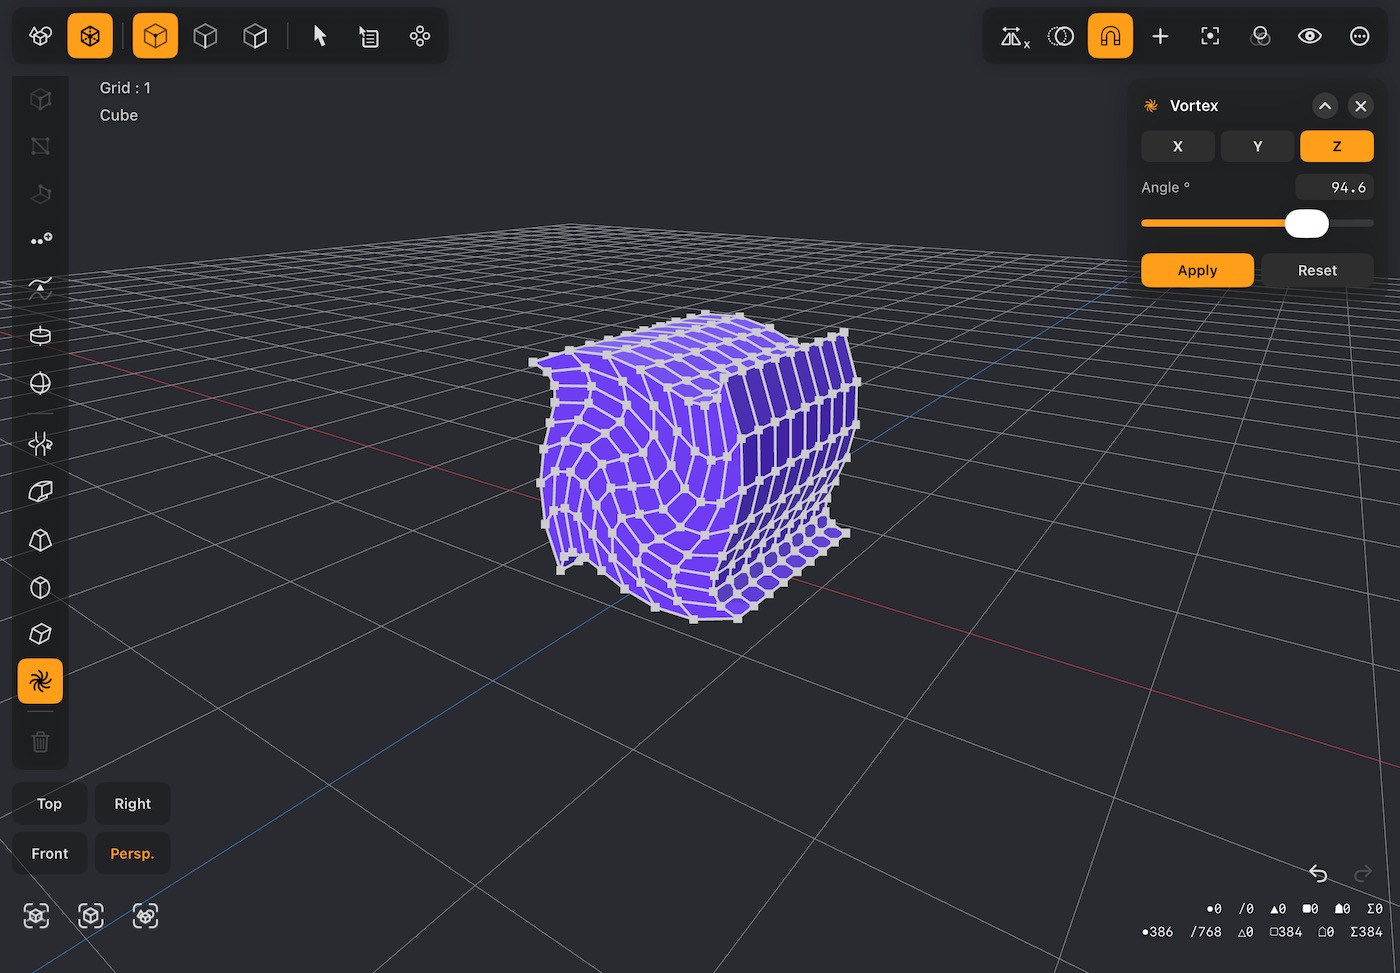
Task: Switch to Top view
Action: [x=49, y=804]
